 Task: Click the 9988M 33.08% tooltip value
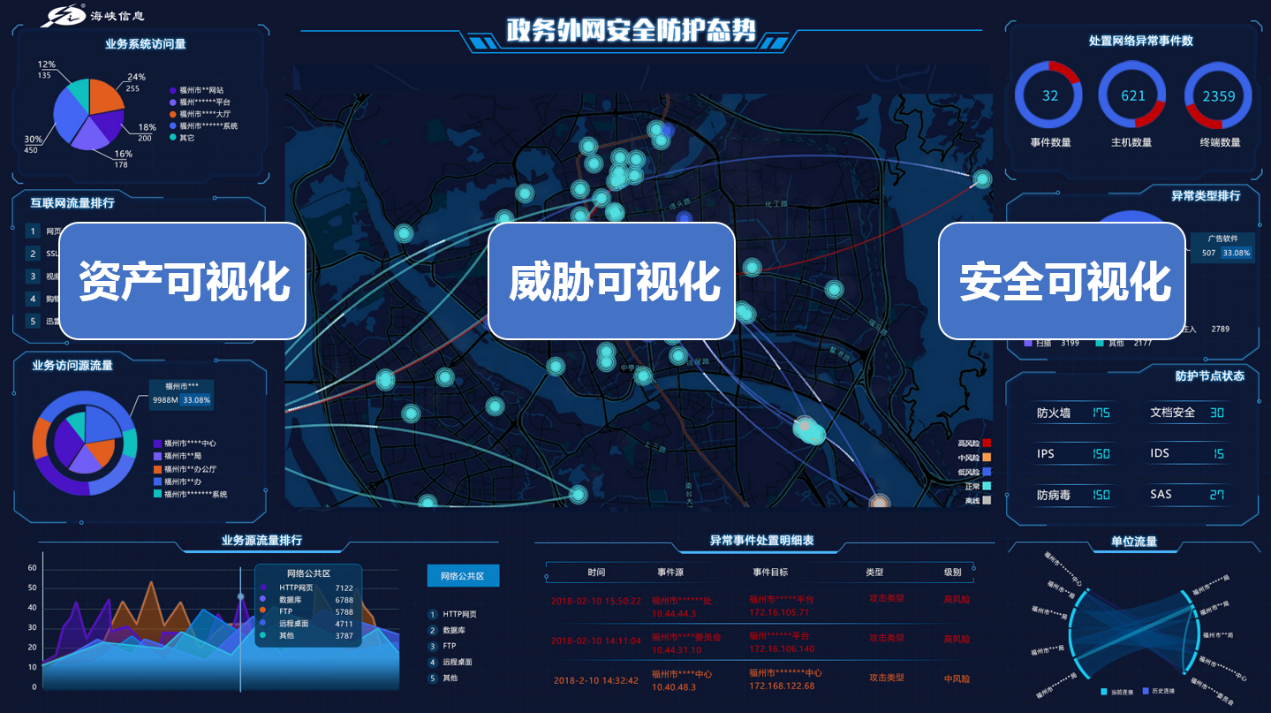click(181, 400)
